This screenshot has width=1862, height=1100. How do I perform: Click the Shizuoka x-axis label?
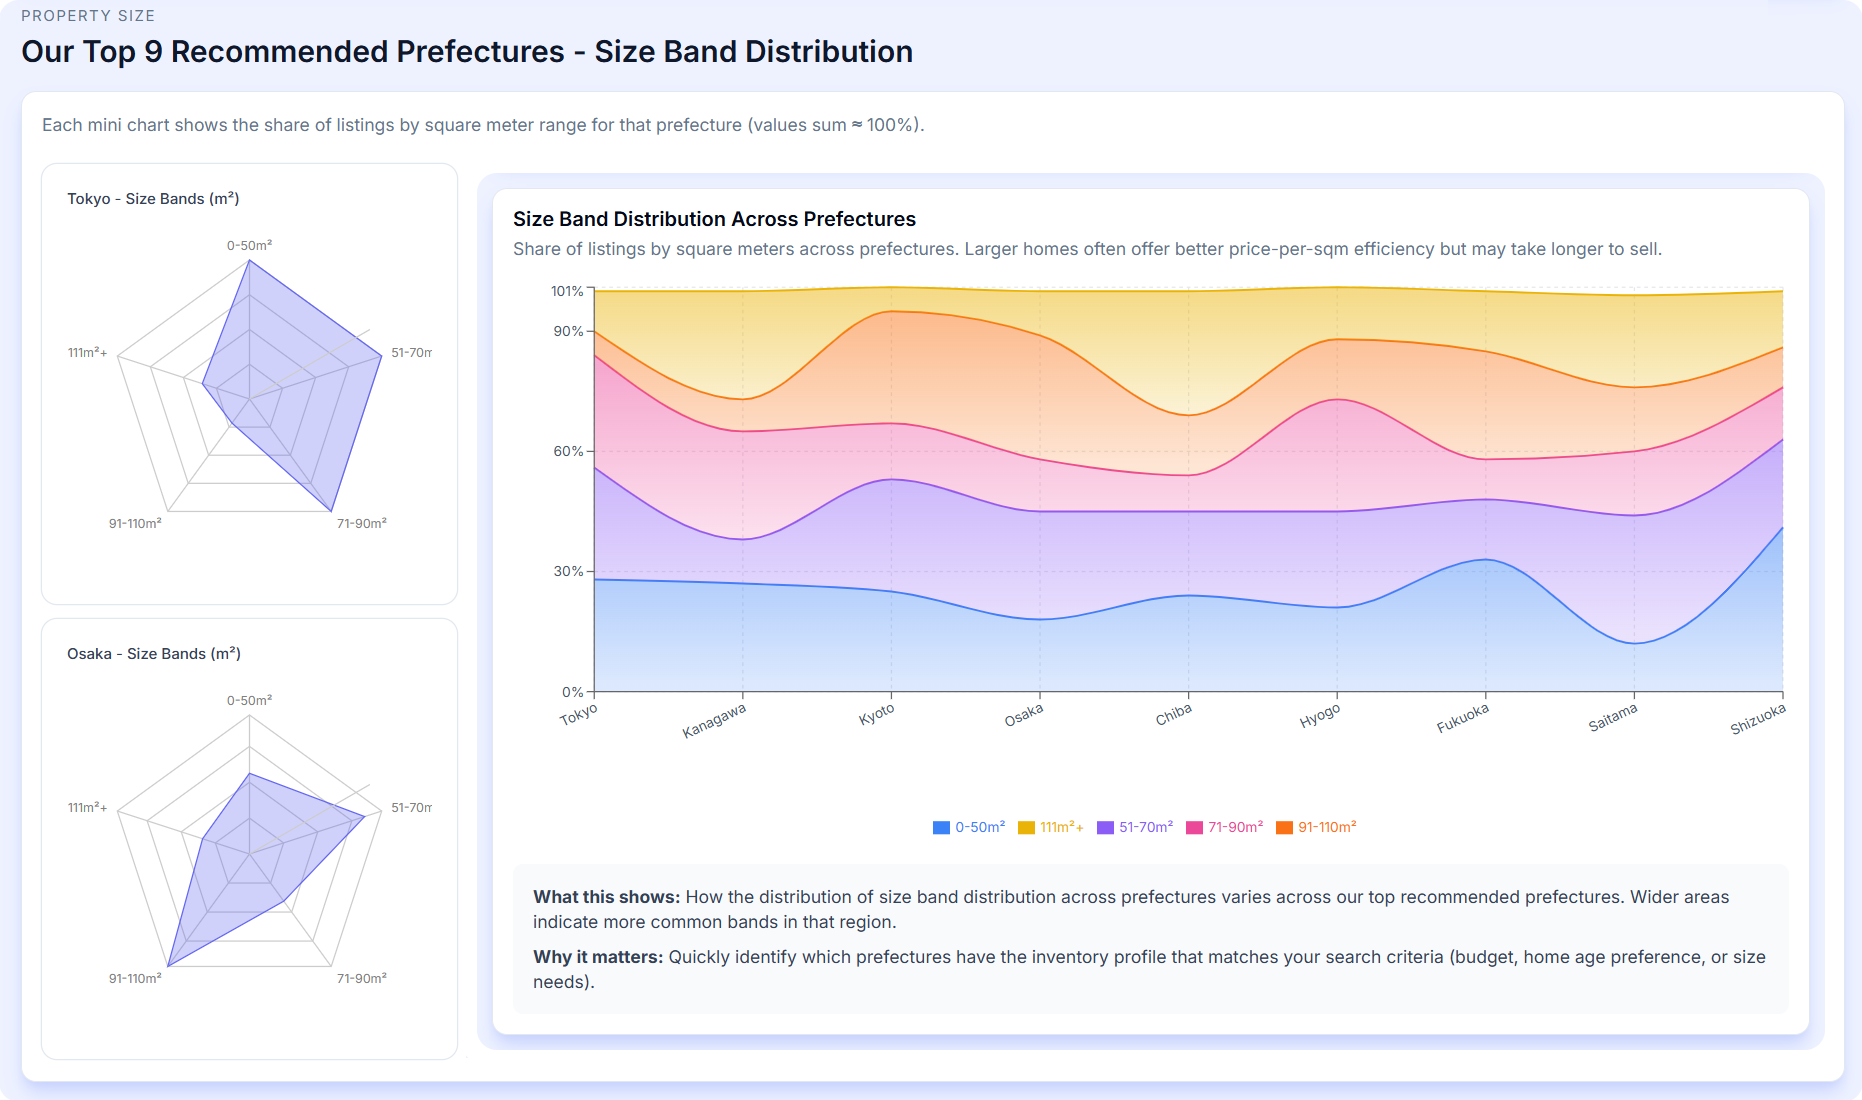tap(1758, 719)
